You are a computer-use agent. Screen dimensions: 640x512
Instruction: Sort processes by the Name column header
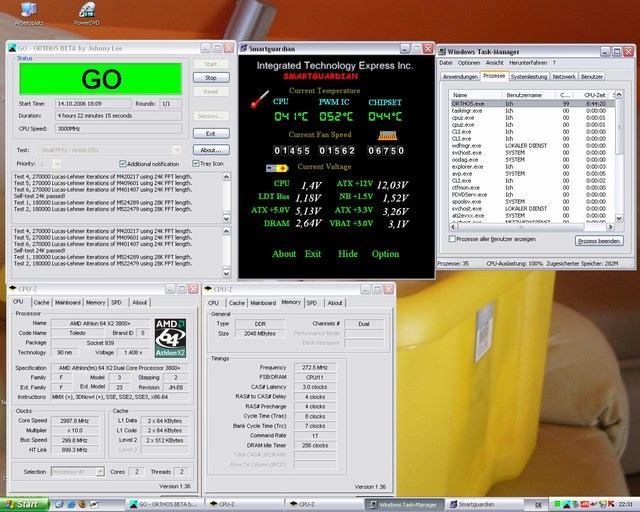[x=476, y=95]
